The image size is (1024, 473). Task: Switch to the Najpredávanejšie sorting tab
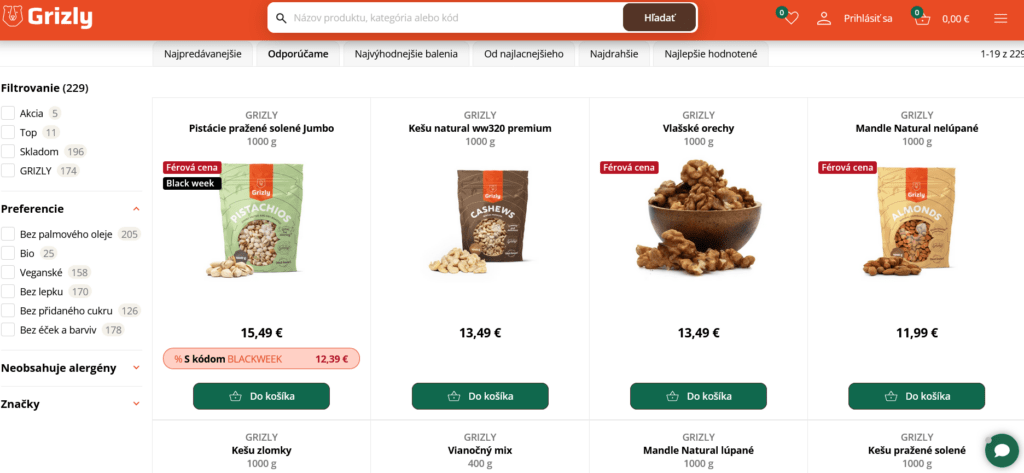pyautogui.click(x=202, y=54)
